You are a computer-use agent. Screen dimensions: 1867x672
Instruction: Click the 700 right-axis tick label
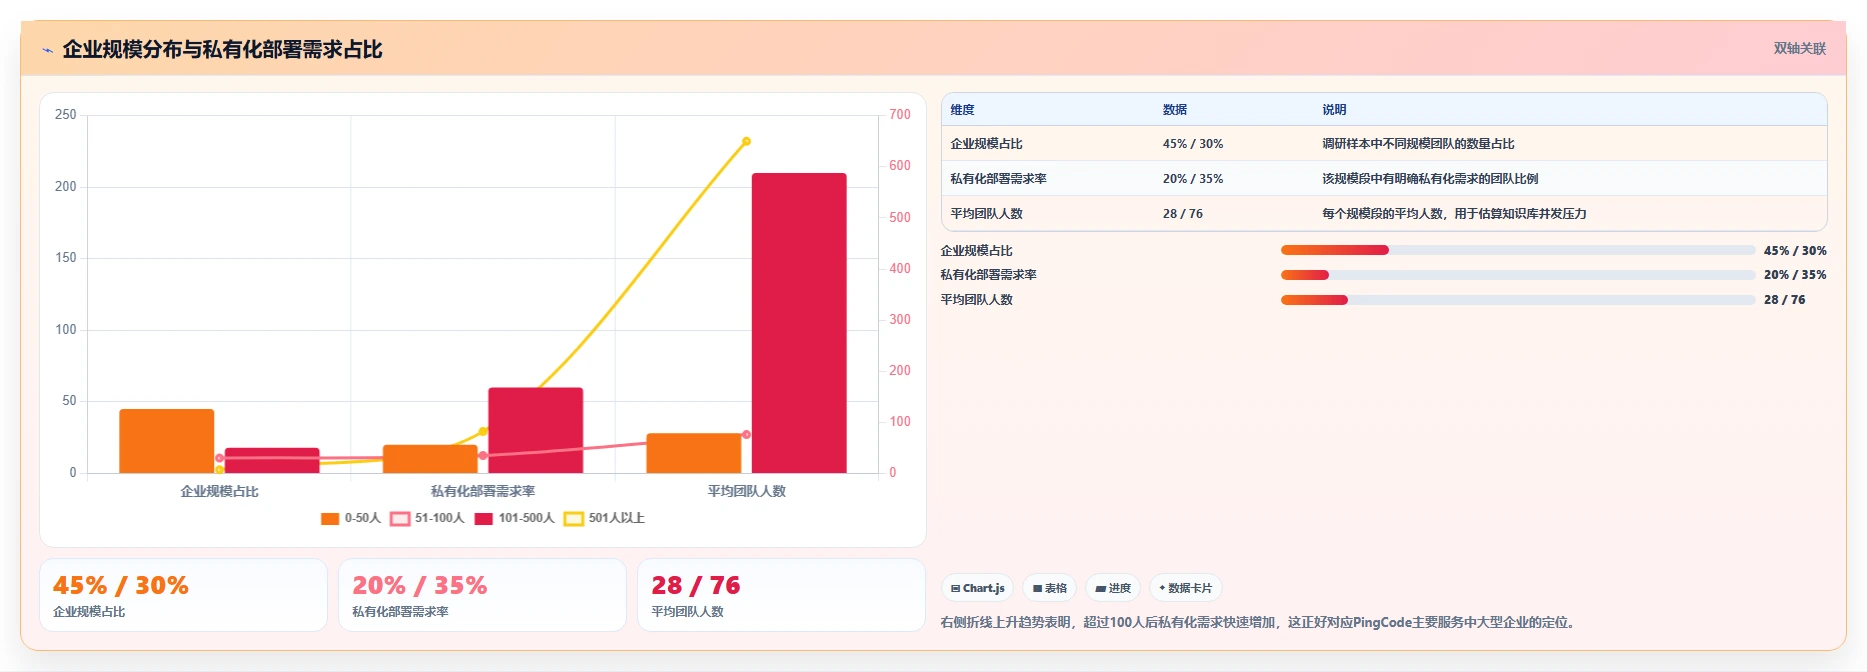click(x=900, y=115)
